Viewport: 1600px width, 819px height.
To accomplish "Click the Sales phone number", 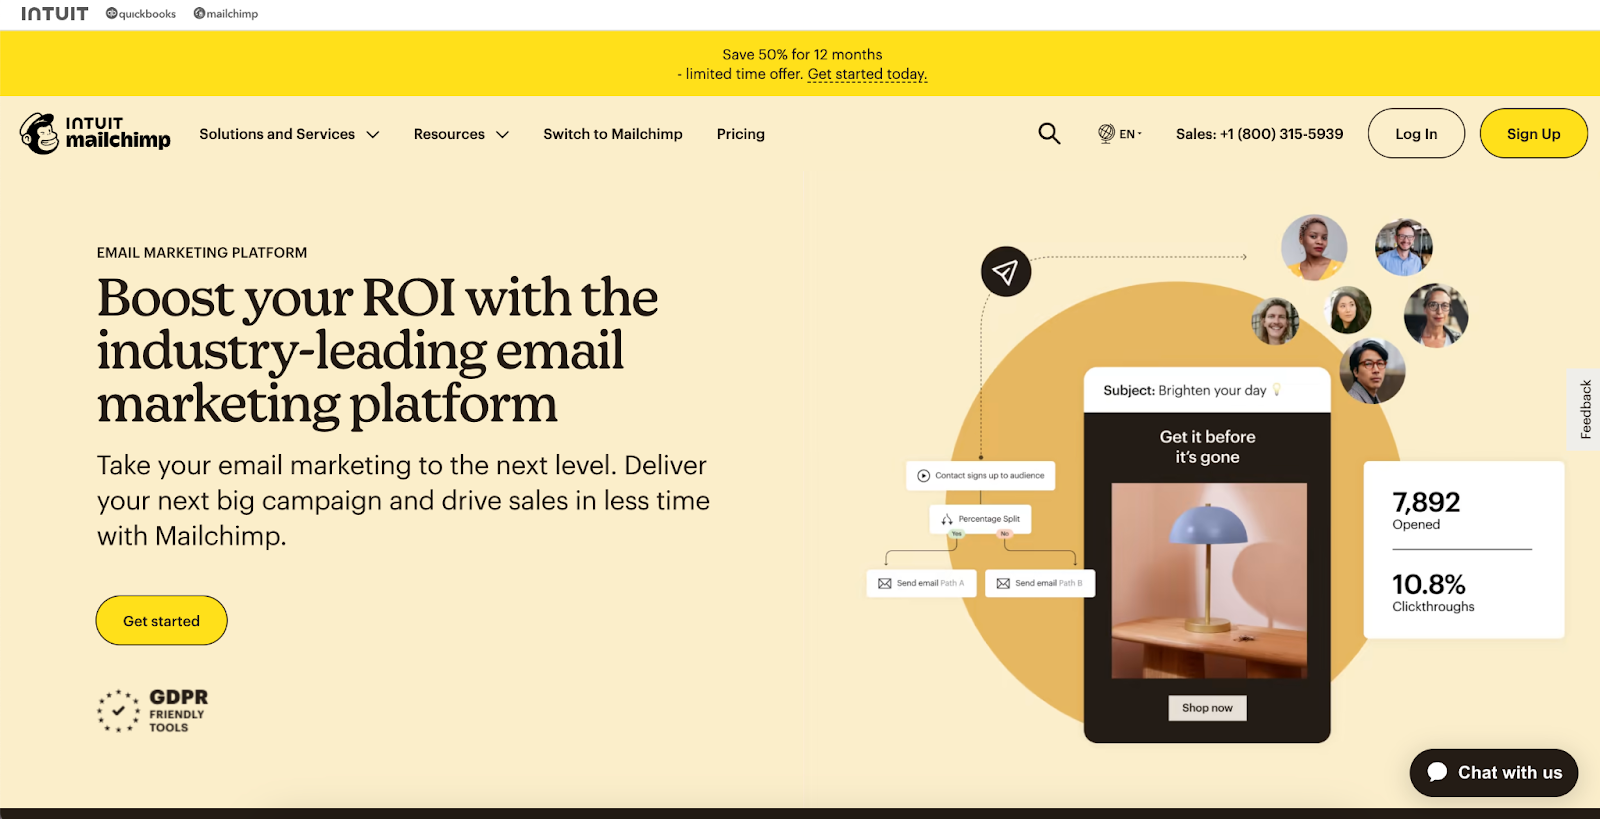I will coord(1259,134).
